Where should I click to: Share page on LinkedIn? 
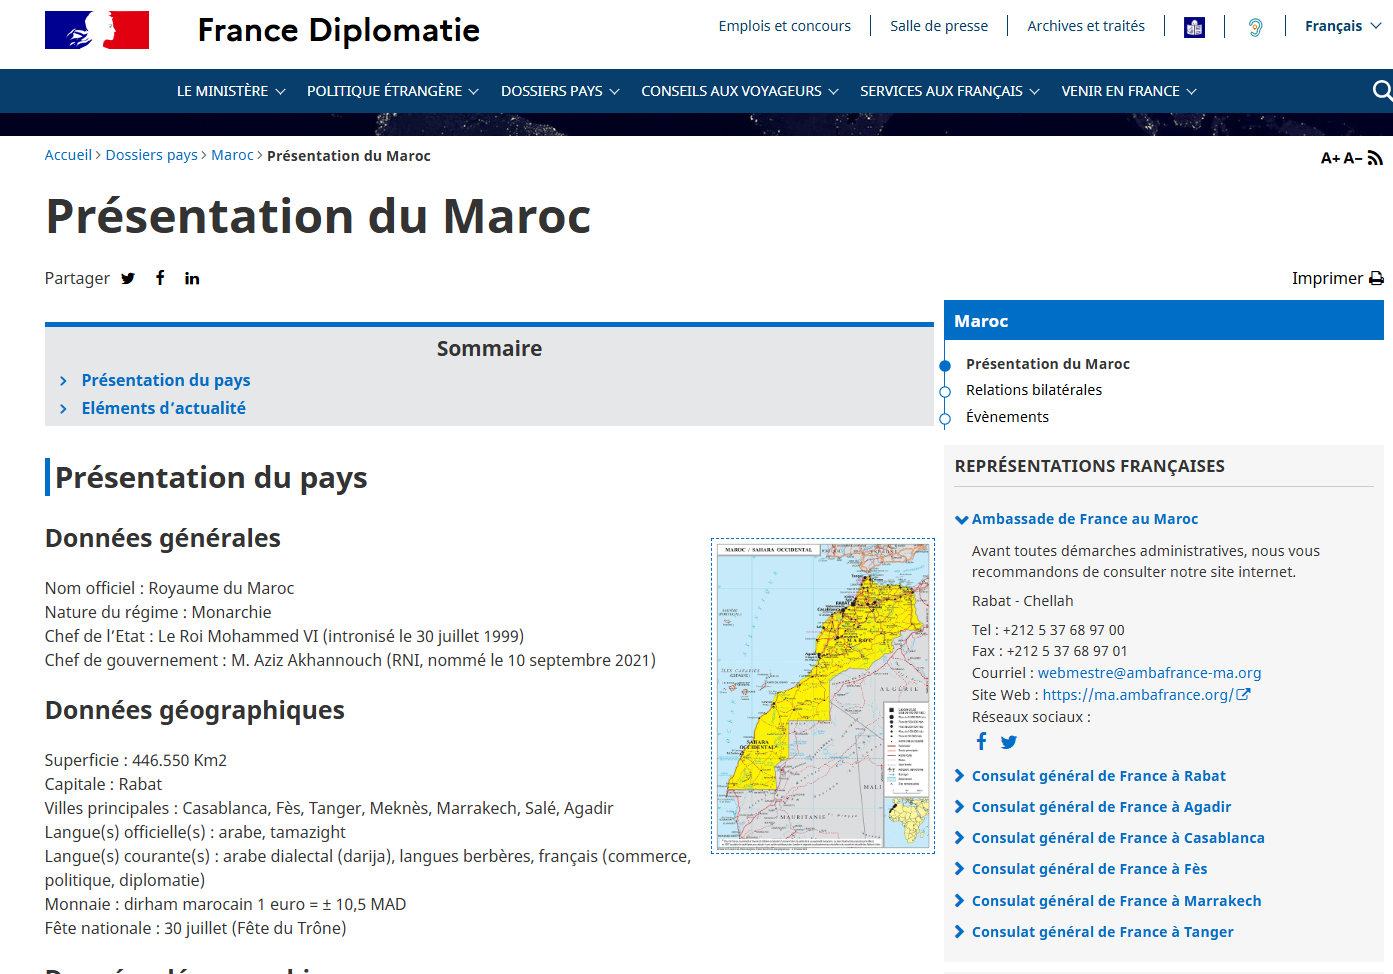point(192,279)
